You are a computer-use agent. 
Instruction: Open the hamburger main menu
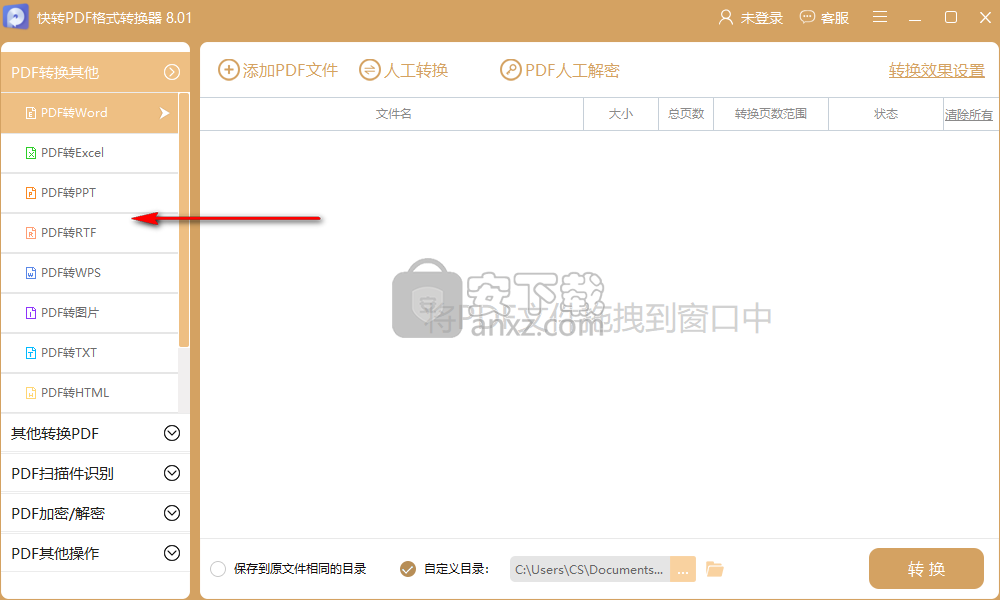[879, 17]
